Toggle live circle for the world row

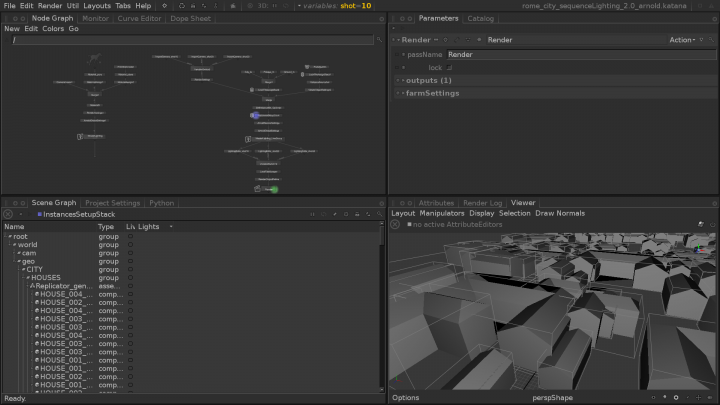pyautogui.click(x=130, y=244)
